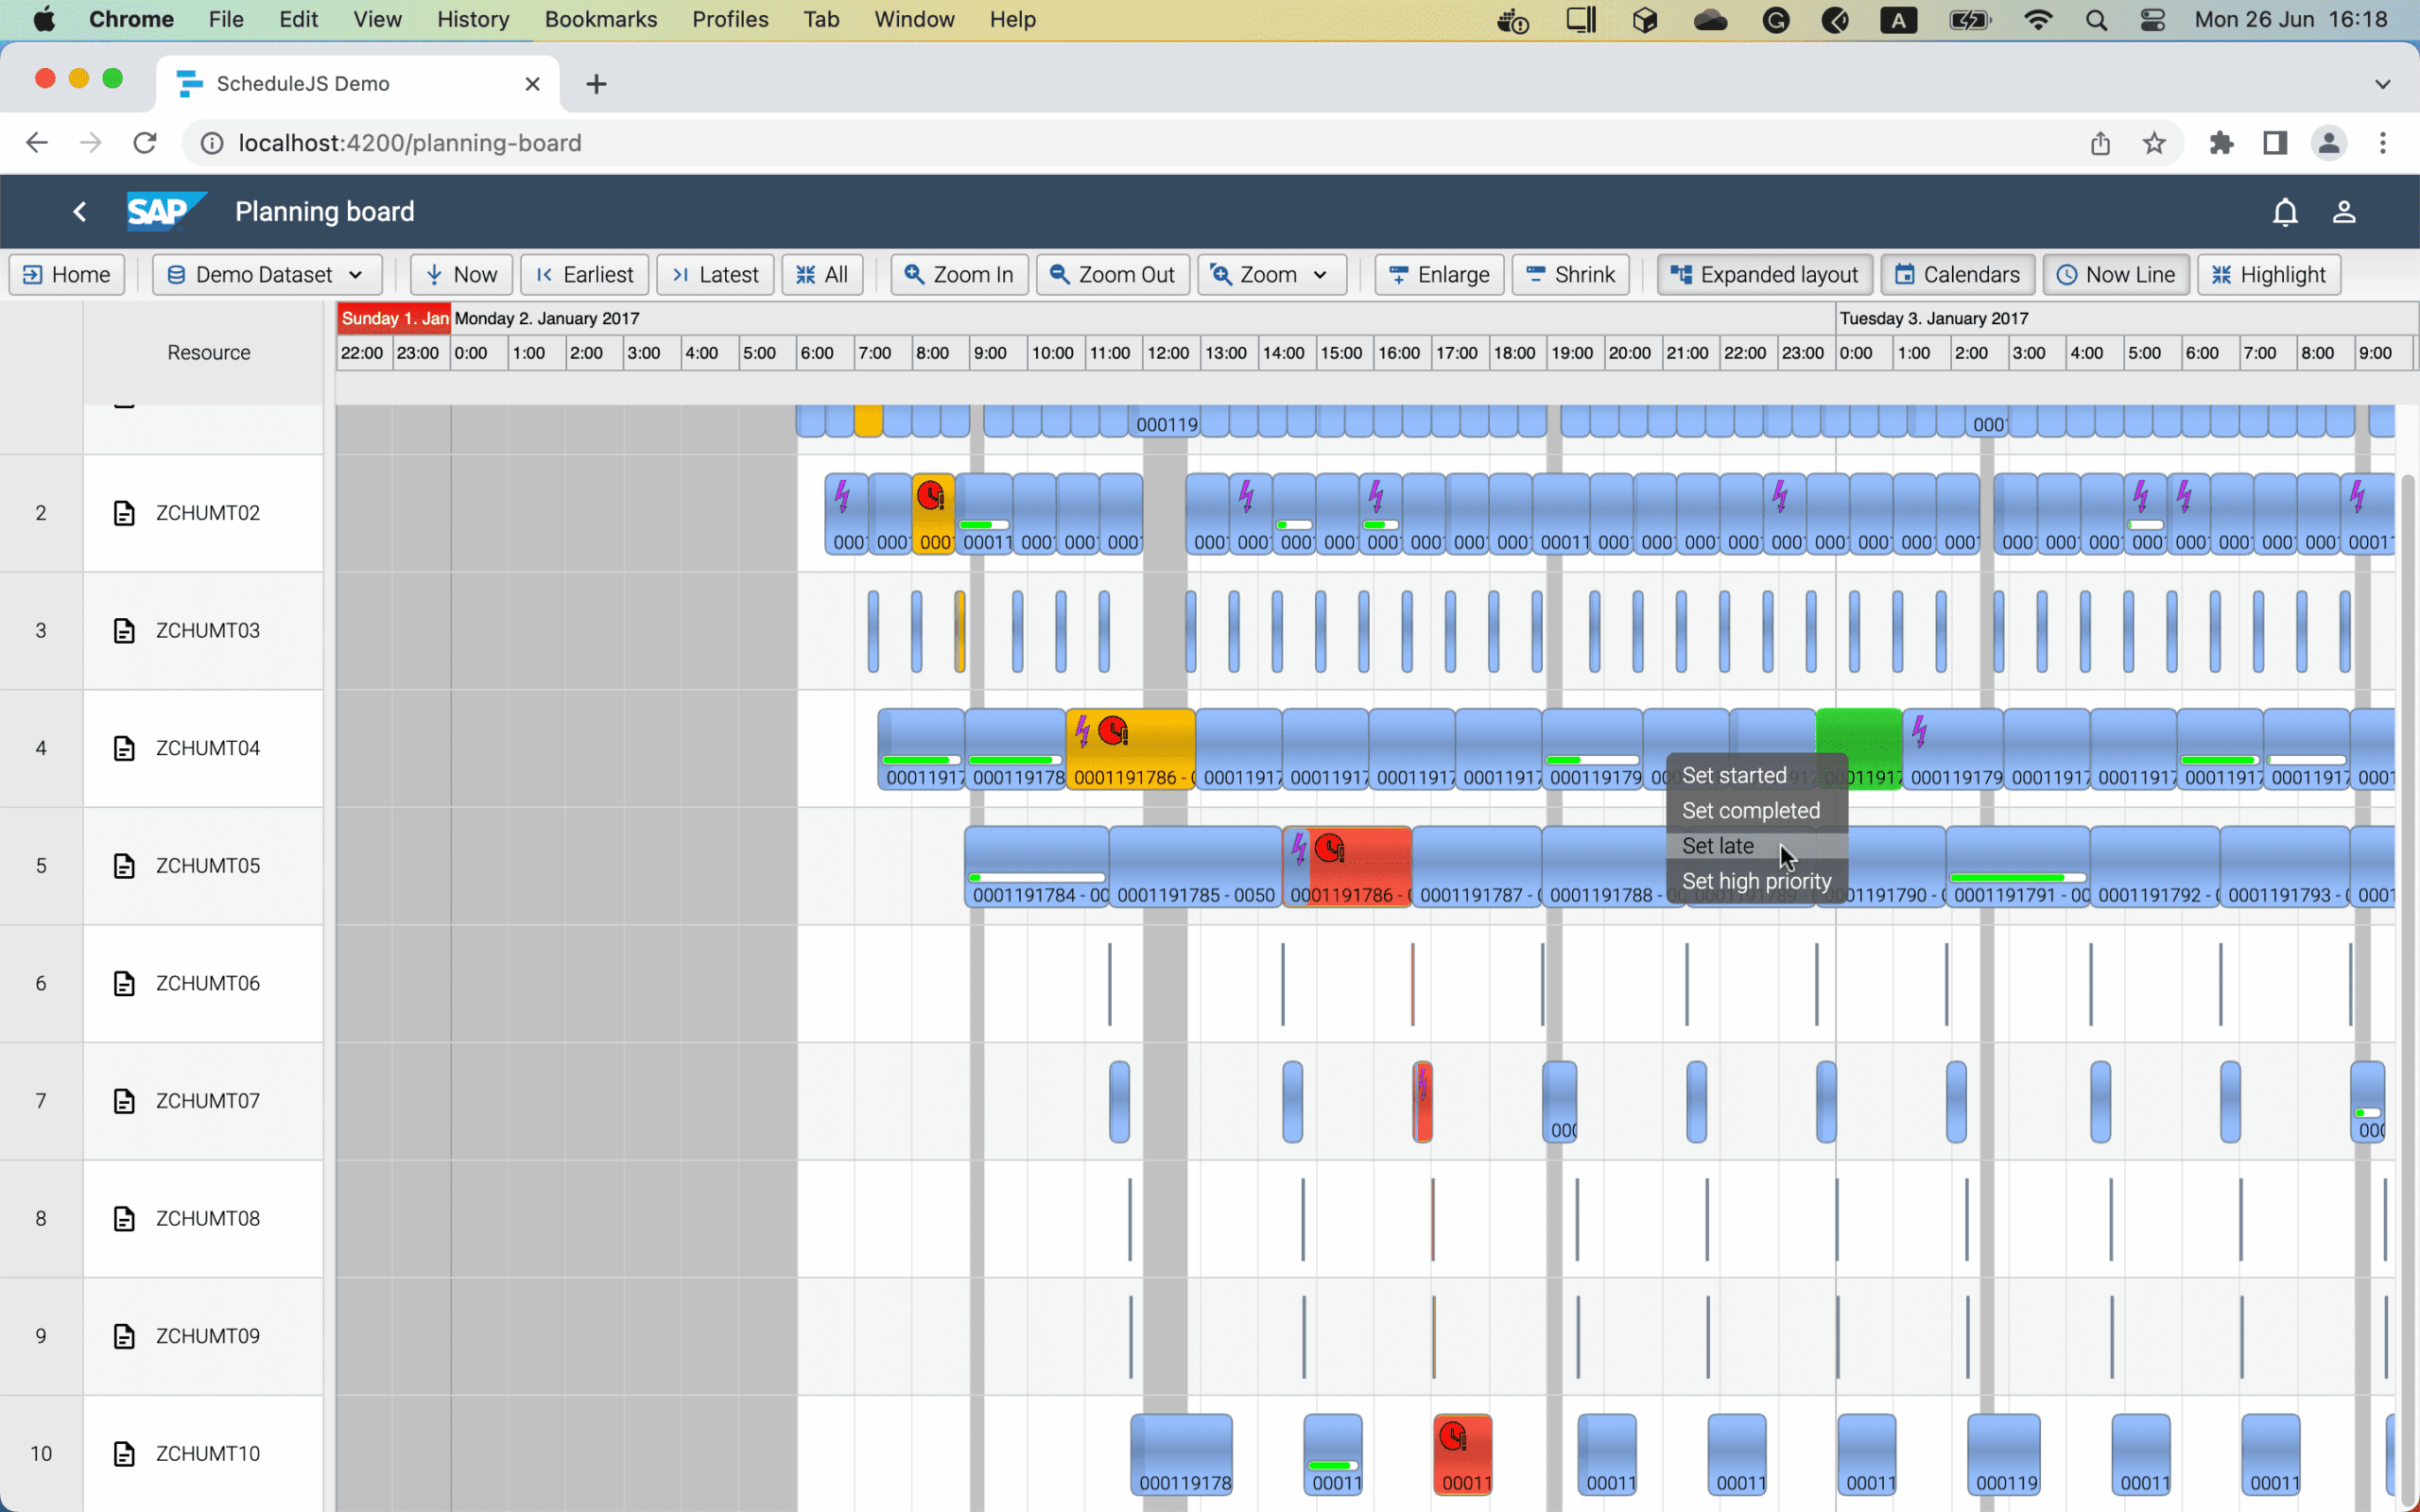Toggle the Now Line display

point(2115,274)
